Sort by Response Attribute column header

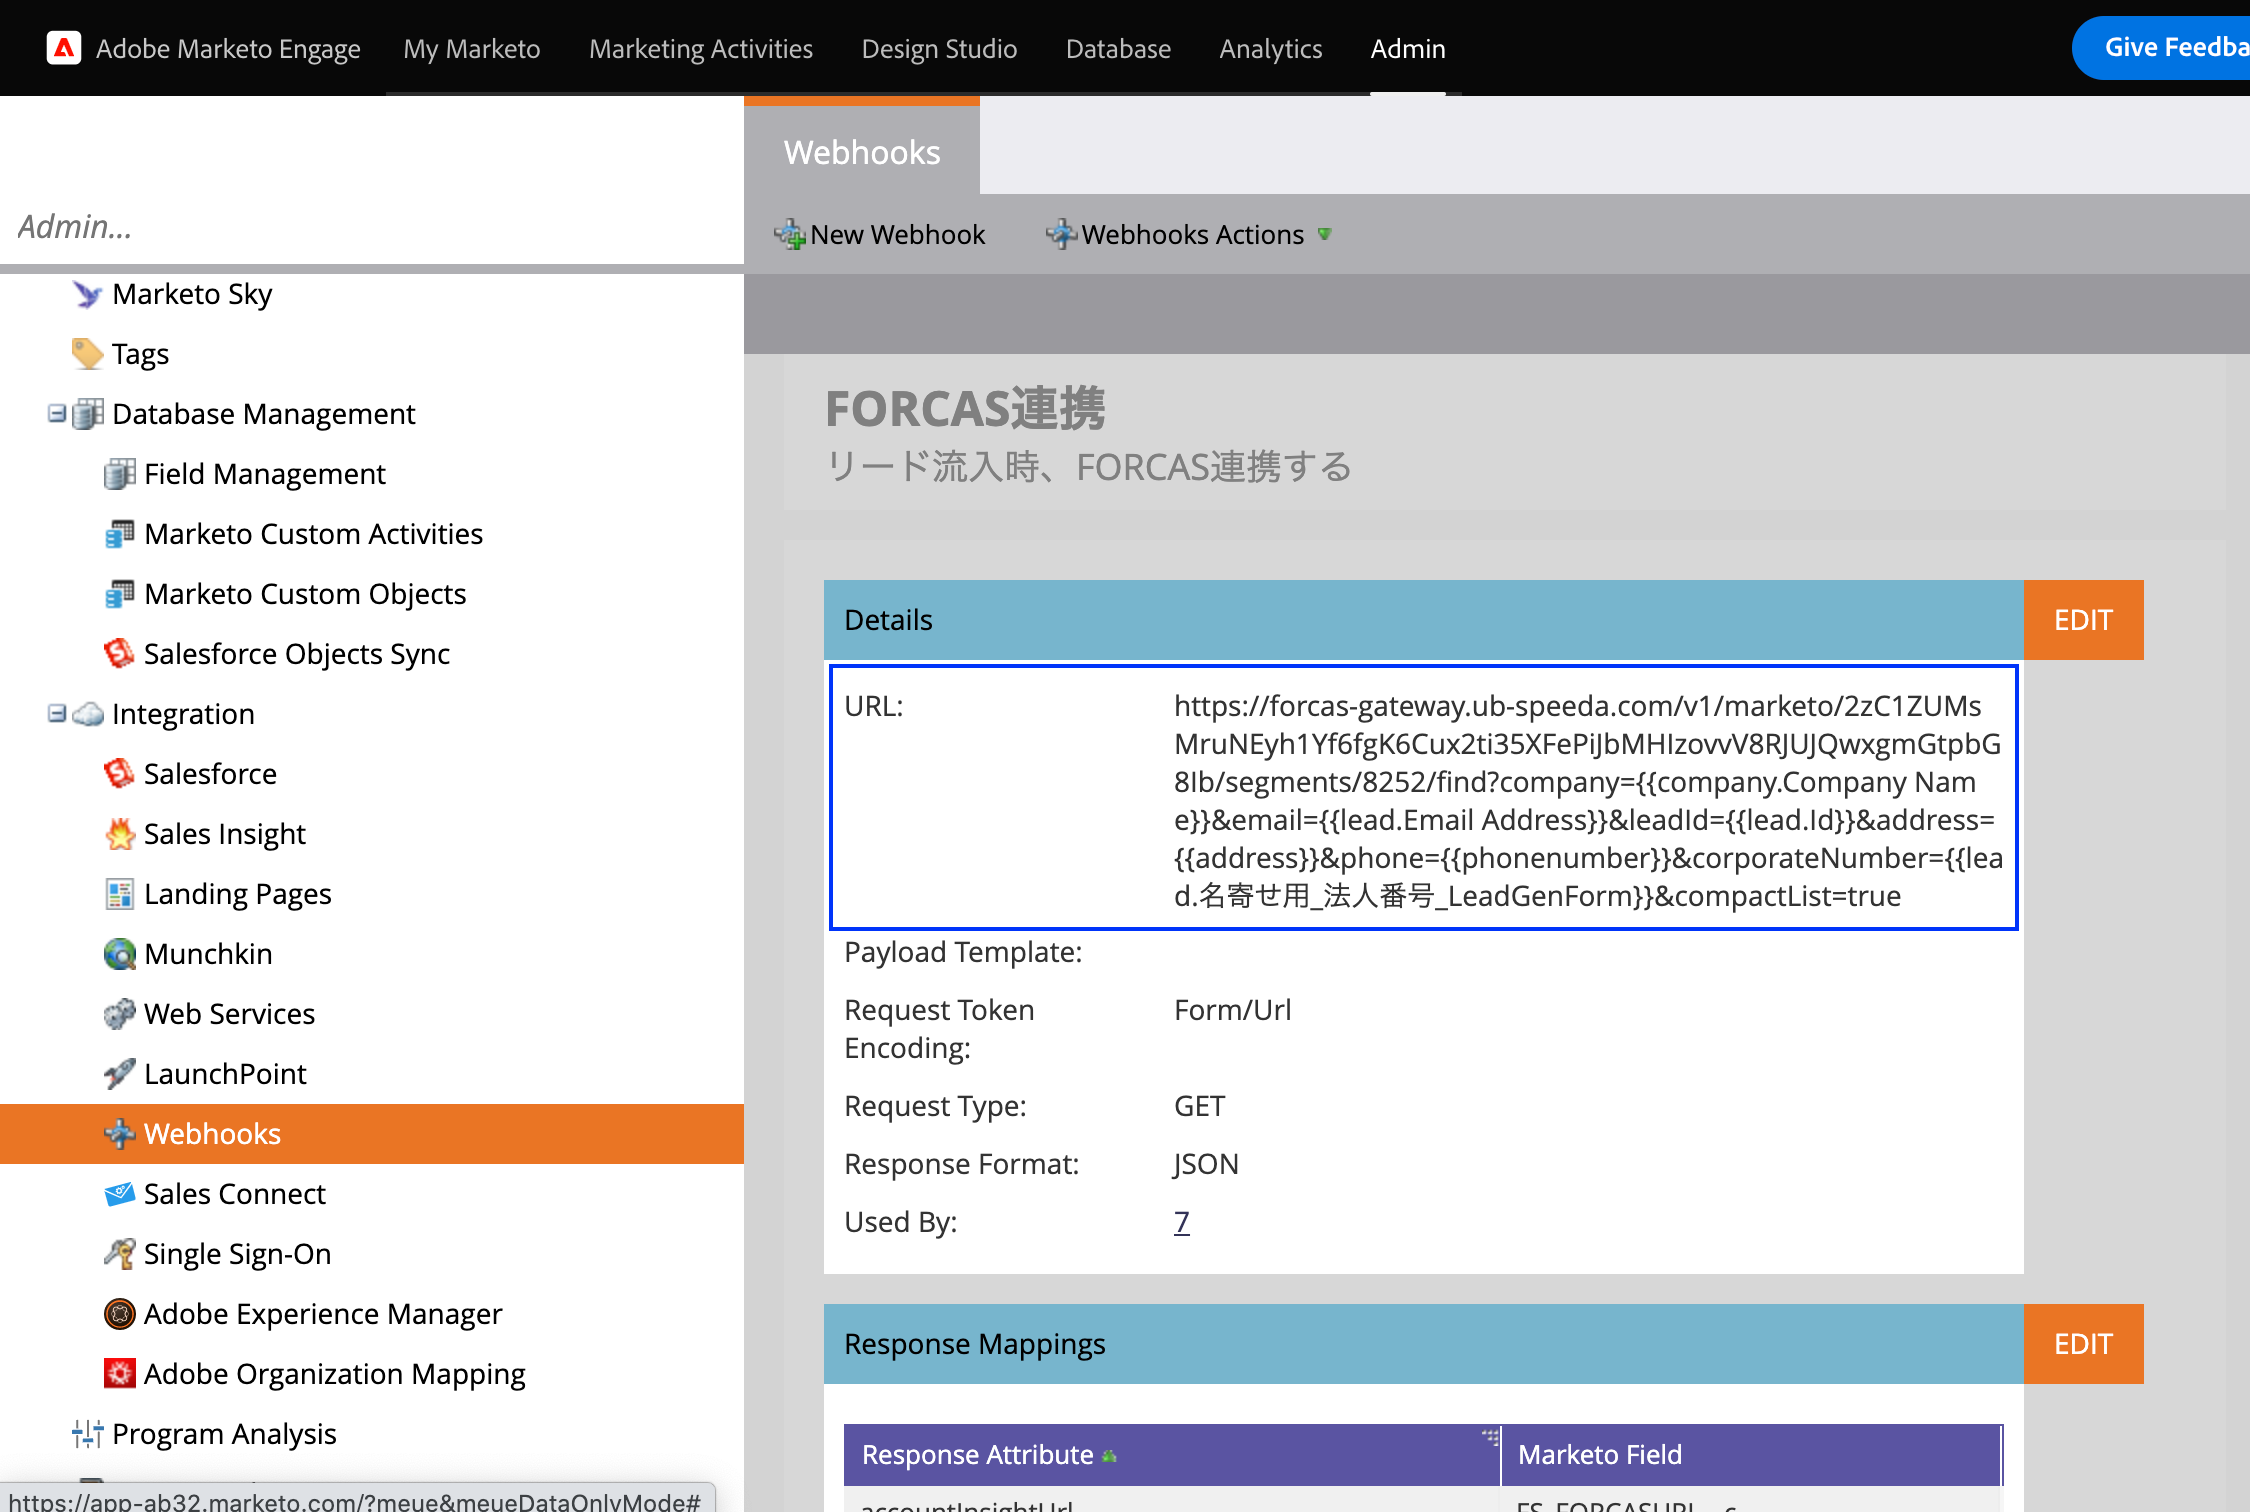(x=978, y=1455)
